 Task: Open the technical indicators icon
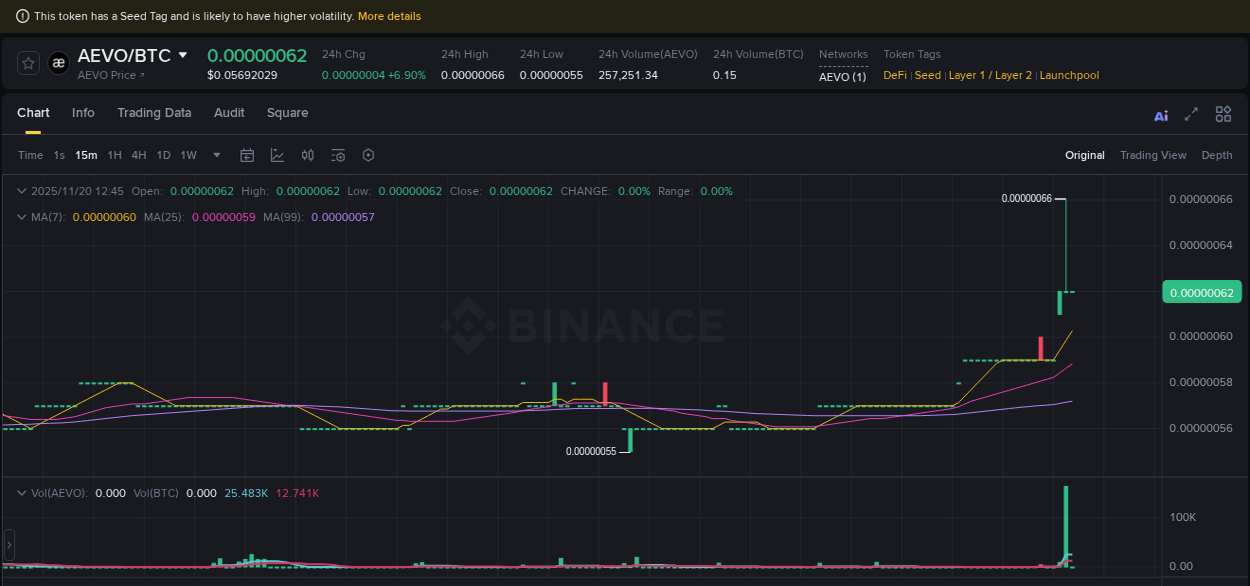pos(307,155)
